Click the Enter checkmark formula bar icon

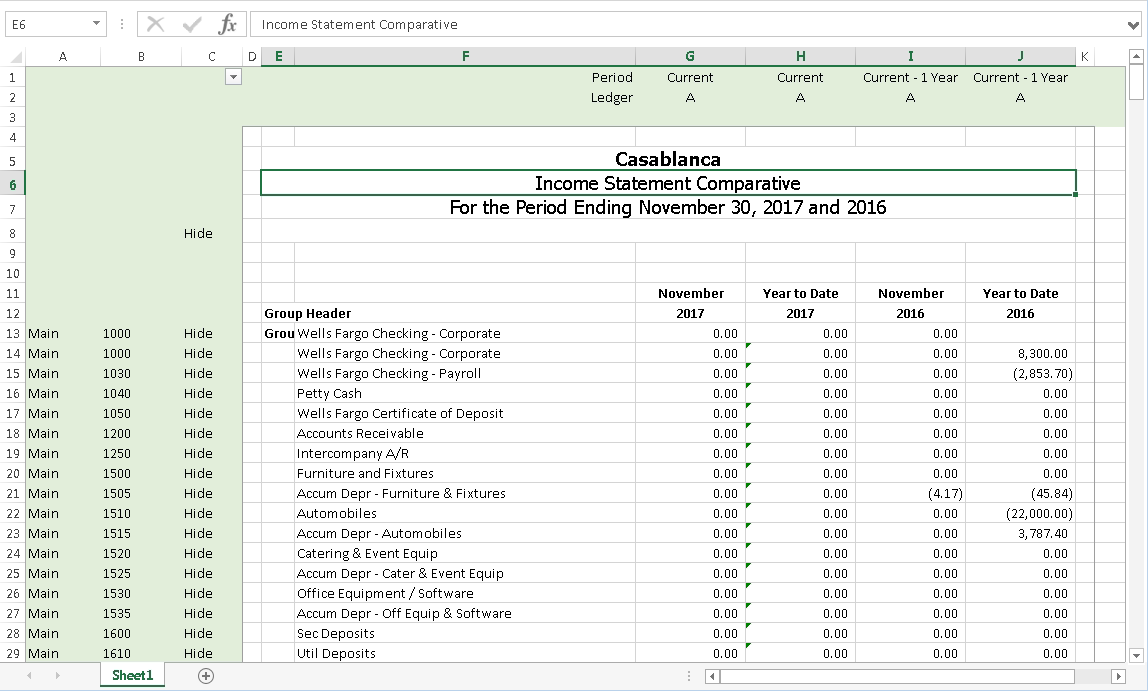point(192,24)
